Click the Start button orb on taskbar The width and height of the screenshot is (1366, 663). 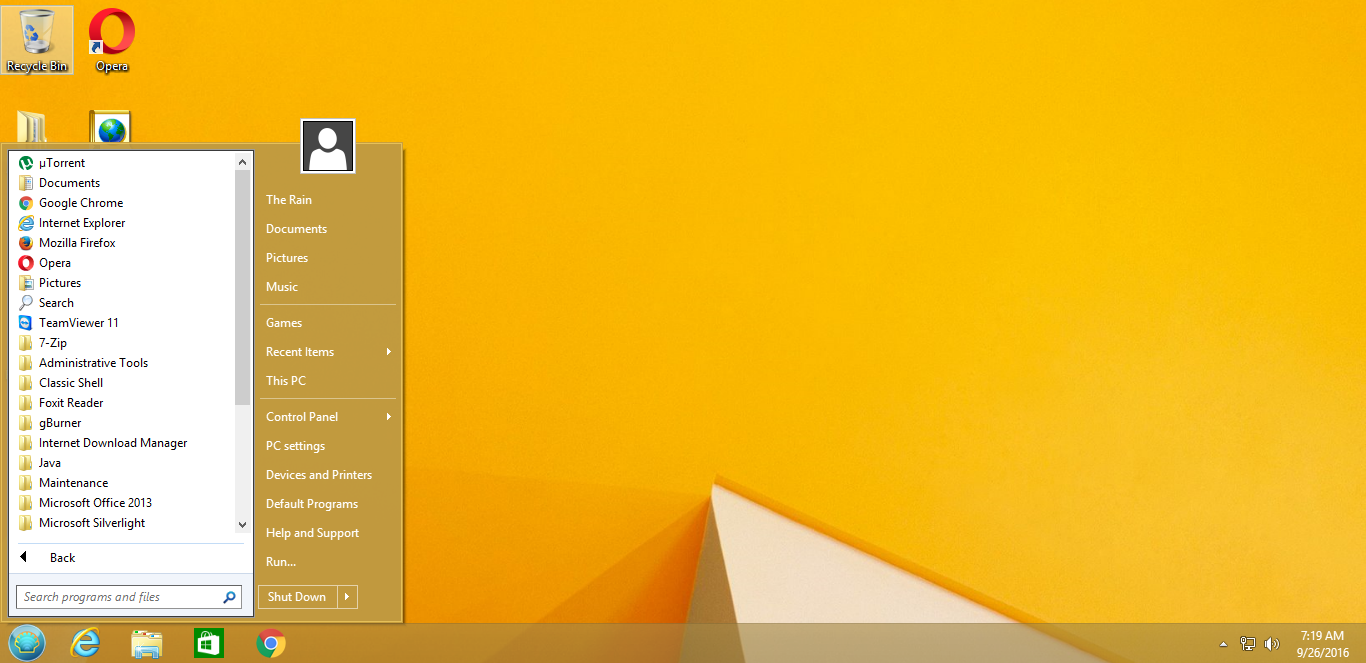(x=26, y=643)
